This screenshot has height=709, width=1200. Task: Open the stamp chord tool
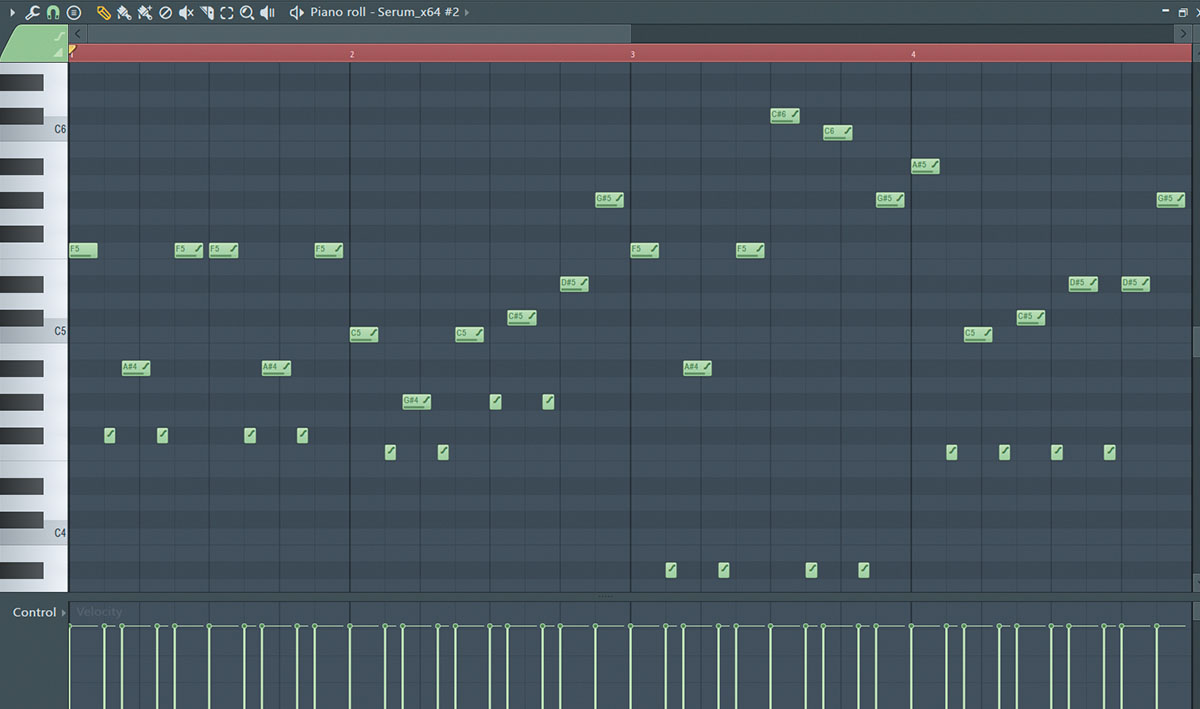click(x=73, y=12)
